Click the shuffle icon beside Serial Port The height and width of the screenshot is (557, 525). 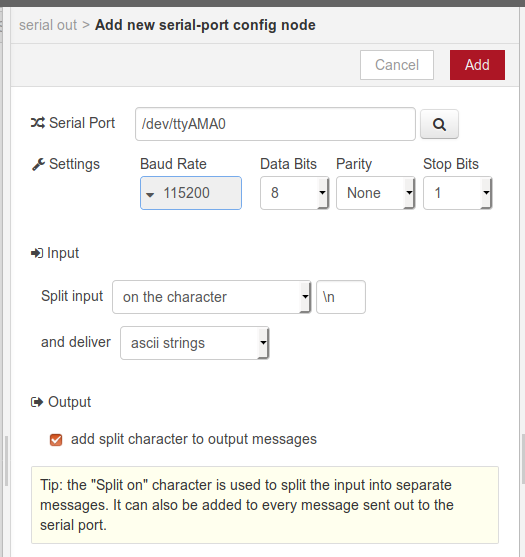pyautogui.click(x=38, y=123)
